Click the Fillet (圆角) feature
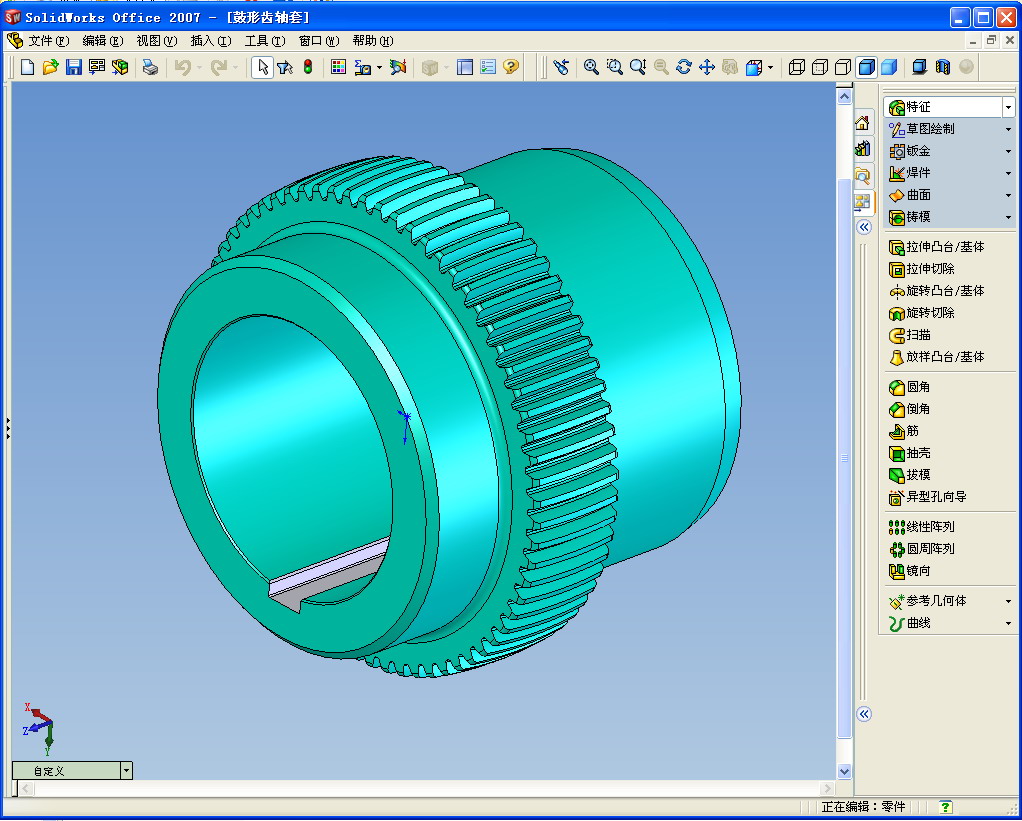The height and width of the screenshot is (821, 1022). [x=909, y=387]
